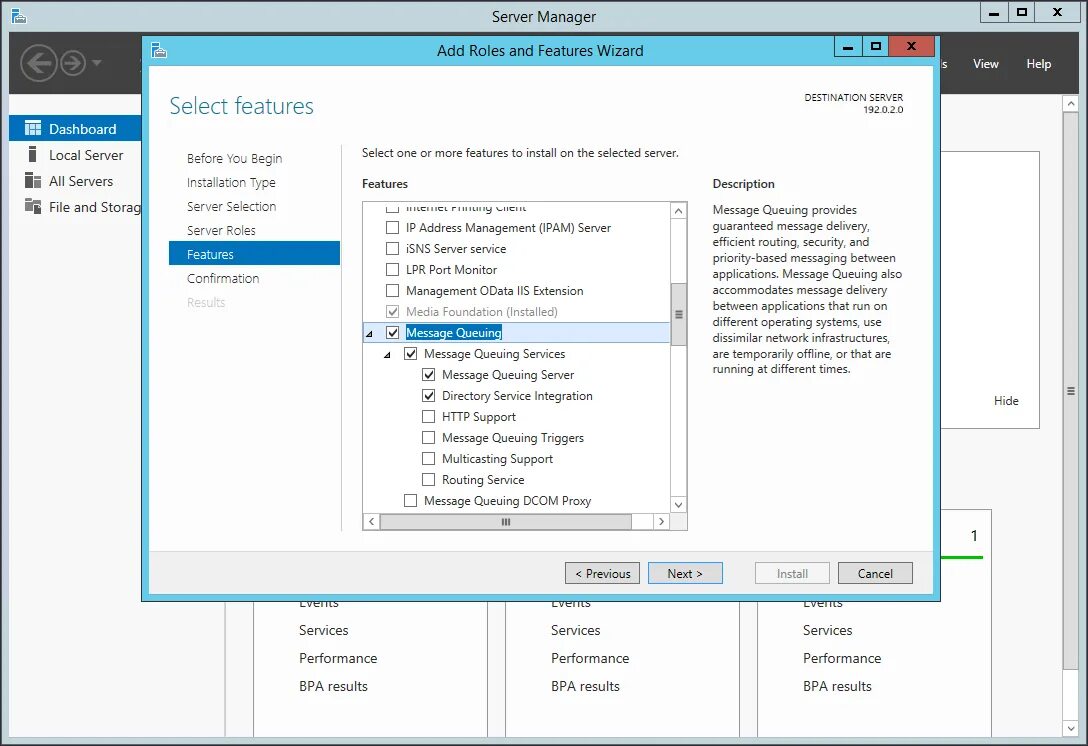Collapse the Message Queuing tree node
This screenshot has height=746, width=1088.
(x=370, y=334)
